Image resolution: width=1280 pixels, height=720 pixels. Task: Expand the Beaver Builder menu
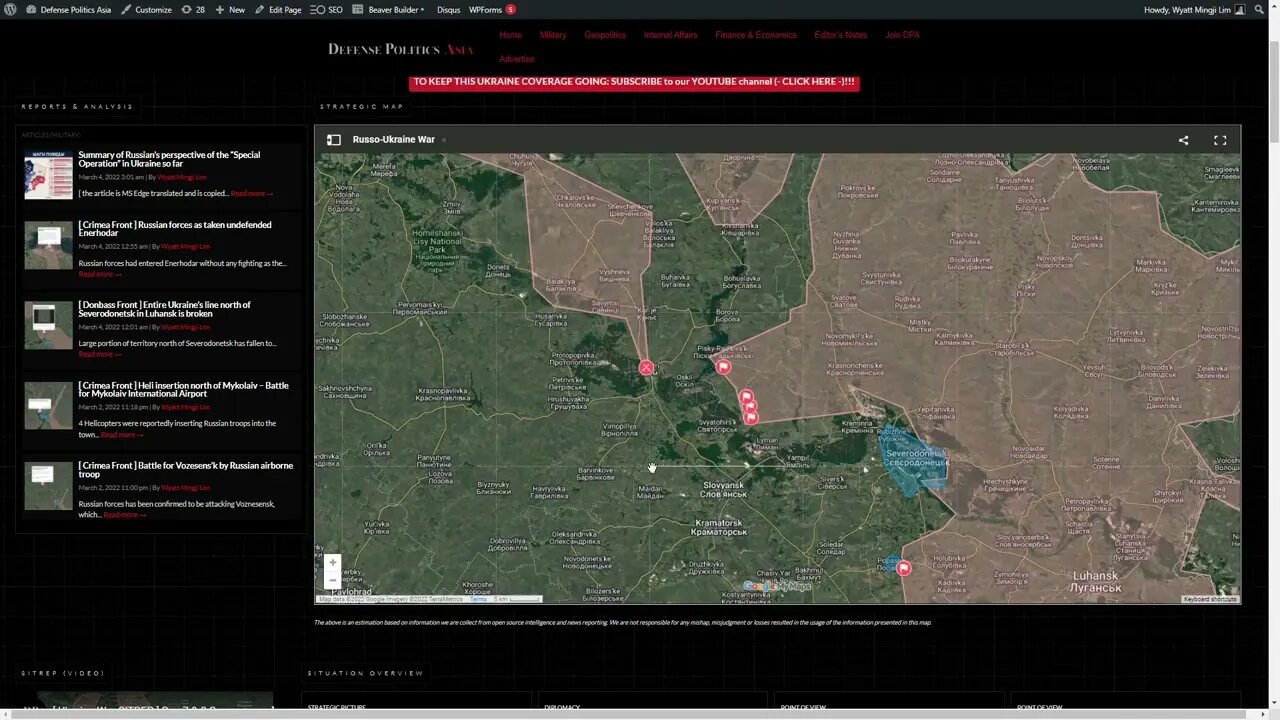(x=389, y=9)
